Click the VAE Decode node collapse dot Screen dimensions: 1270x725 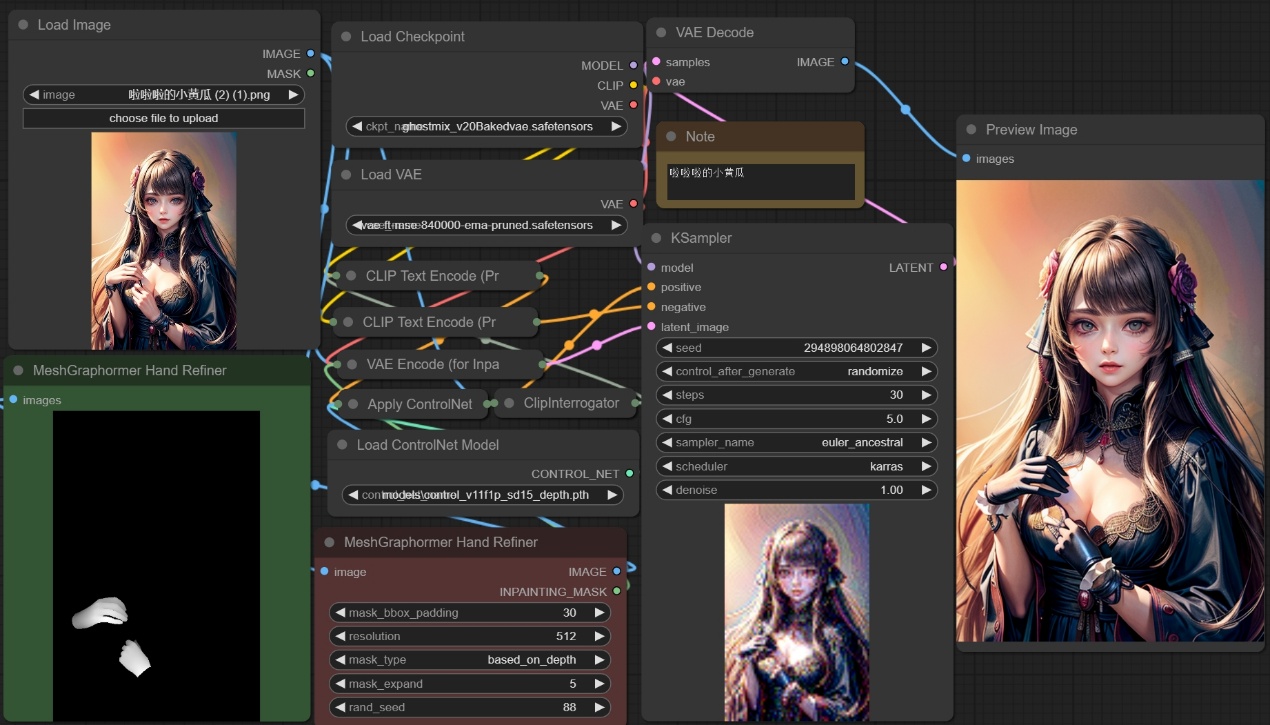661,33
